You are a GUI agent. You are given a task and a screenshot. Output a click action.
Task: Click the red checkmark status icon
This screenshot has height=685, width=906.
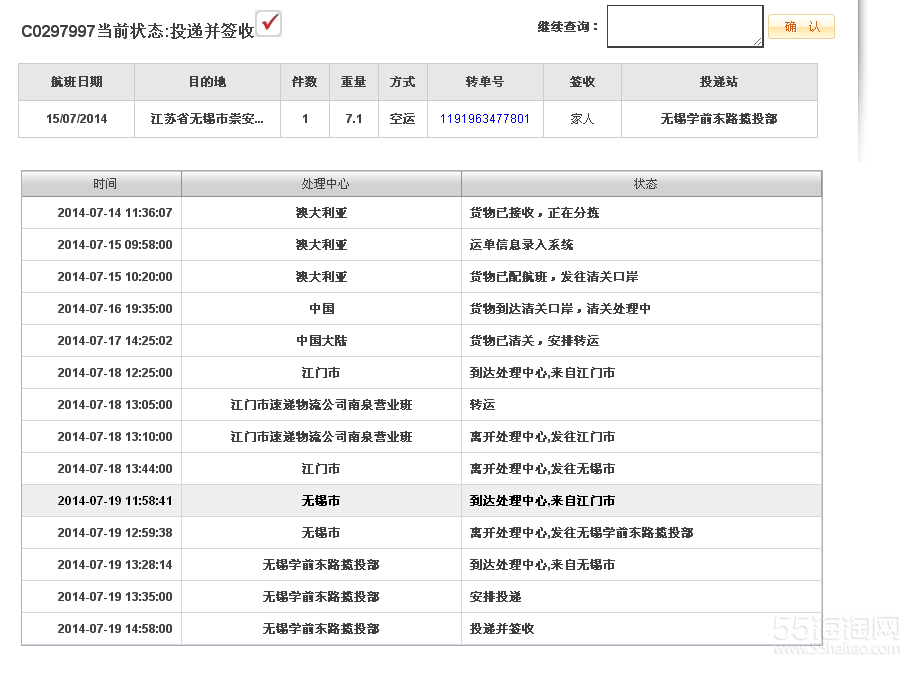click(269, 24)
